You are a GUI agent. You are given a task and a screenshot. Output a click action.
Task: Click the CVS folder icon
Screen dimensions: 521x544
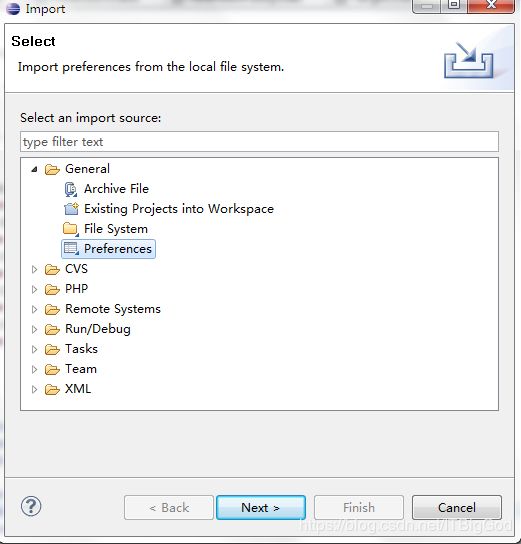52,269
